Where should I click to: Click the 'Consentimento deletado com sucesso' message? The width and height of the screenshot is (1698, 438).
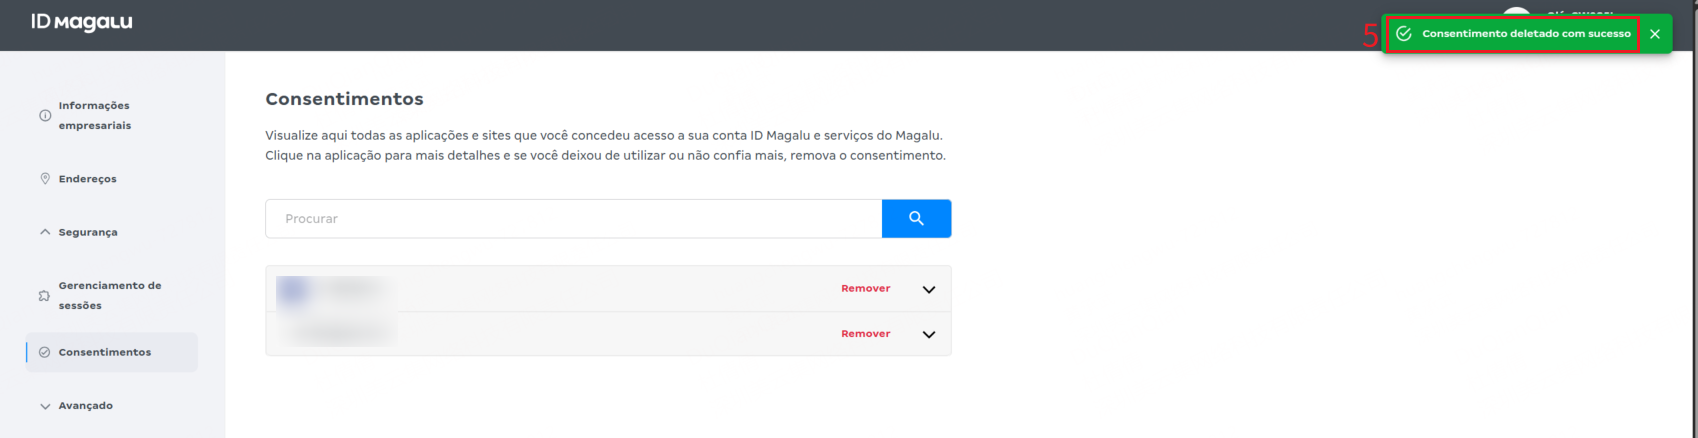click(1526, 34)
